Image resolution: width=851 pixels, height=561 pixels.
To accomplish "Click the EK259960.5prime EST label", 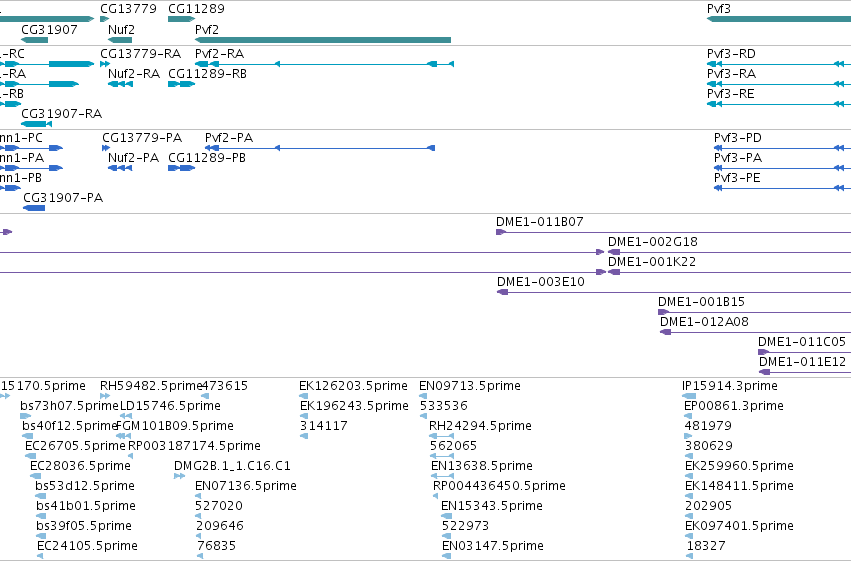I will pyautogui.click(x=739, y=467).
